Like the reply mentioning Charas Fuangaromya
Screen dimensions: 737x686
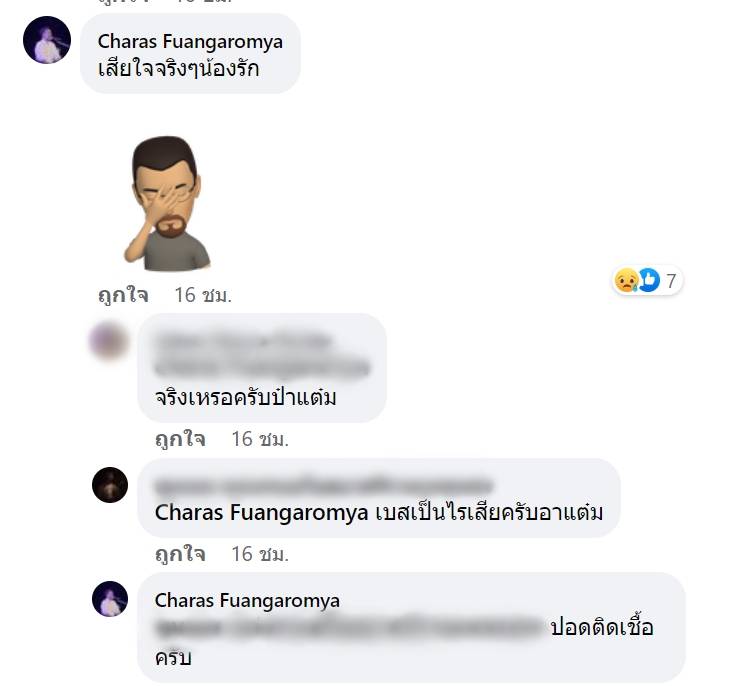(180, 554)
